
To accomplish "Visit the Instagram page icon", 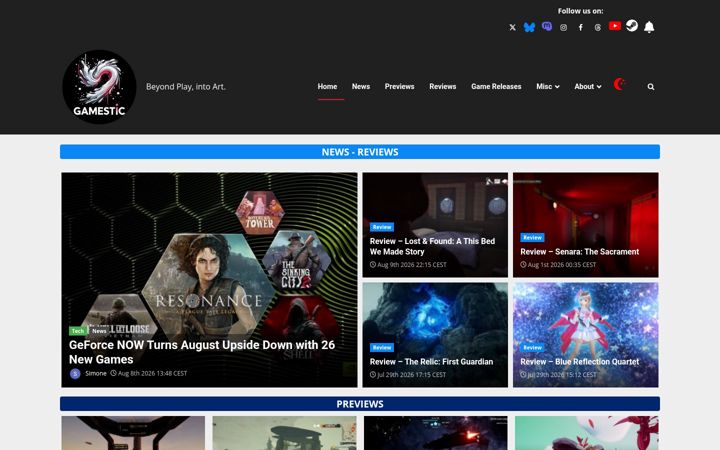I will (563, 28).
